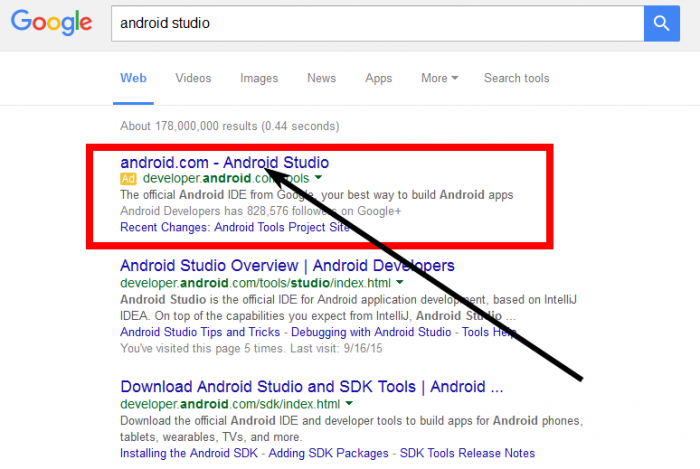The width and height of the screenshot is (700, 469).
Task: Open Adding SDK Packages sitelink
Action: tap(329, 453)
